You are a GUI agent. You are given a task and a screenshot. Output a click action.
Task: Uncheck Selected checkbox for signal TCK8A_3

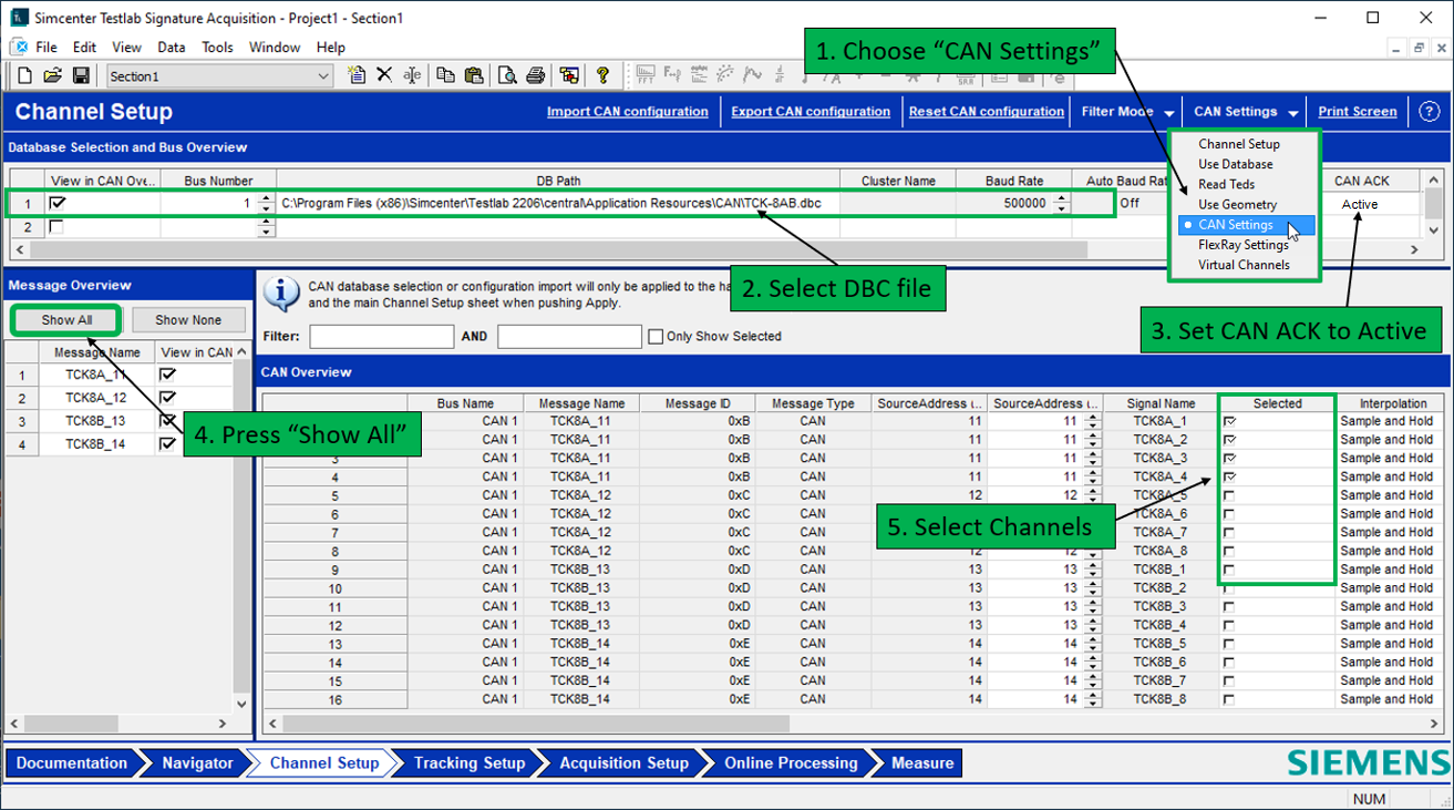click(x=1230, y=459)
